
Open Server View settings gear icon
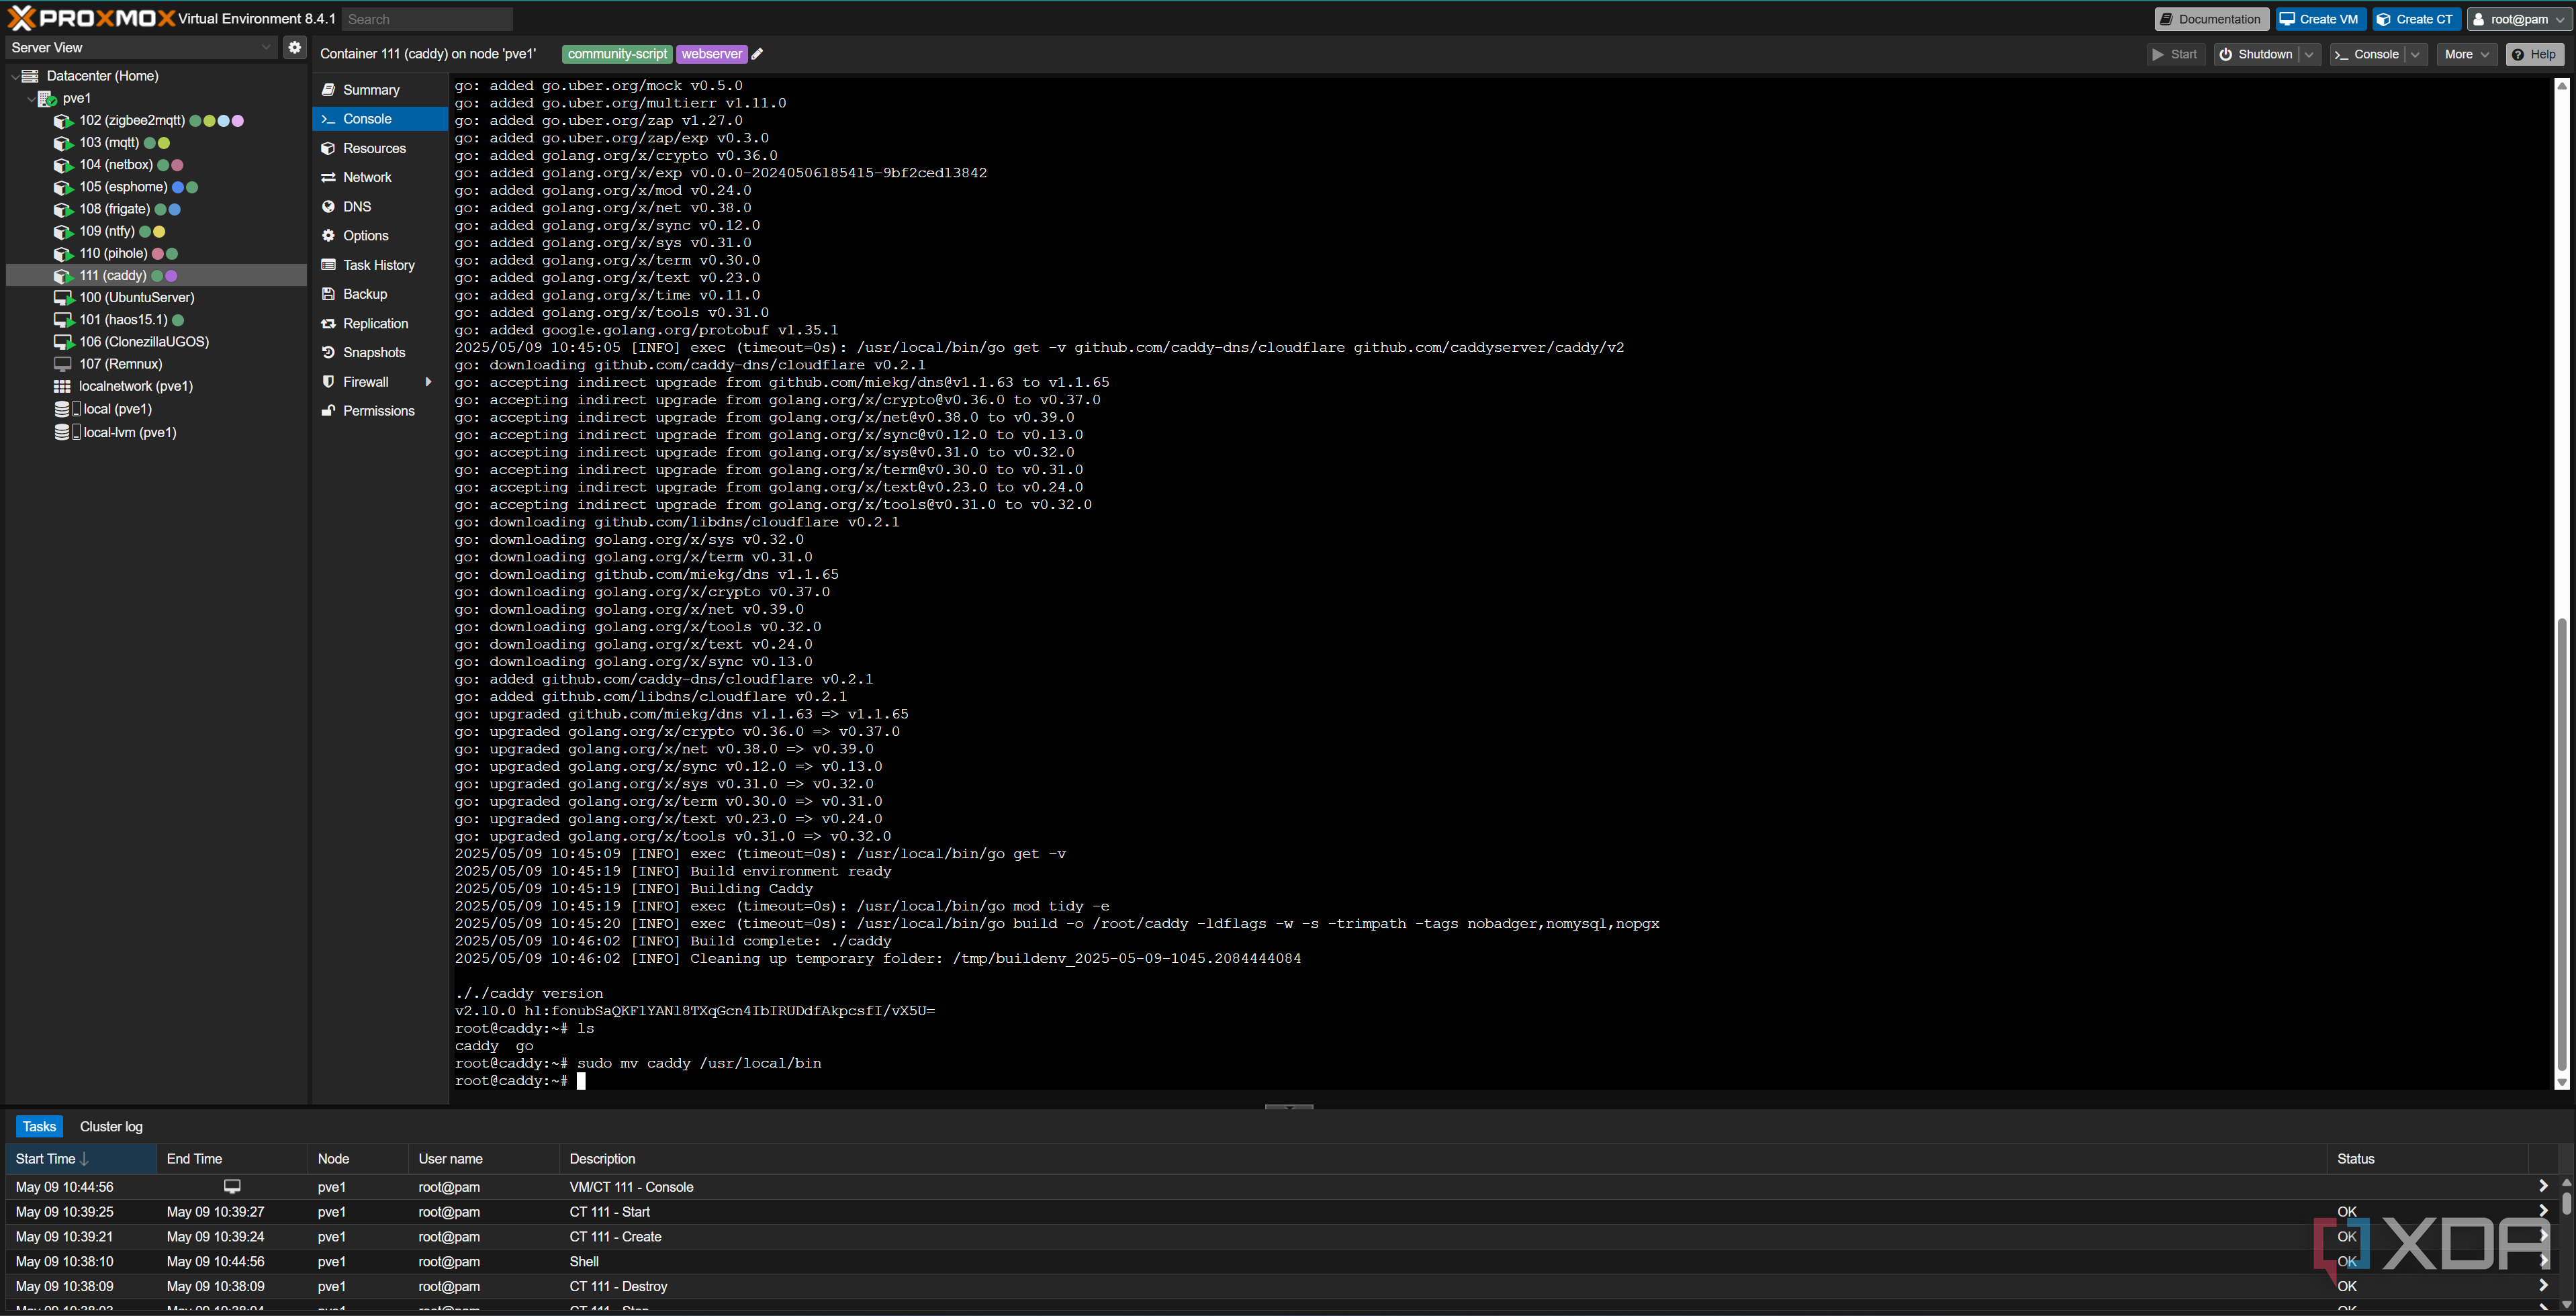[x=294, y=46]
